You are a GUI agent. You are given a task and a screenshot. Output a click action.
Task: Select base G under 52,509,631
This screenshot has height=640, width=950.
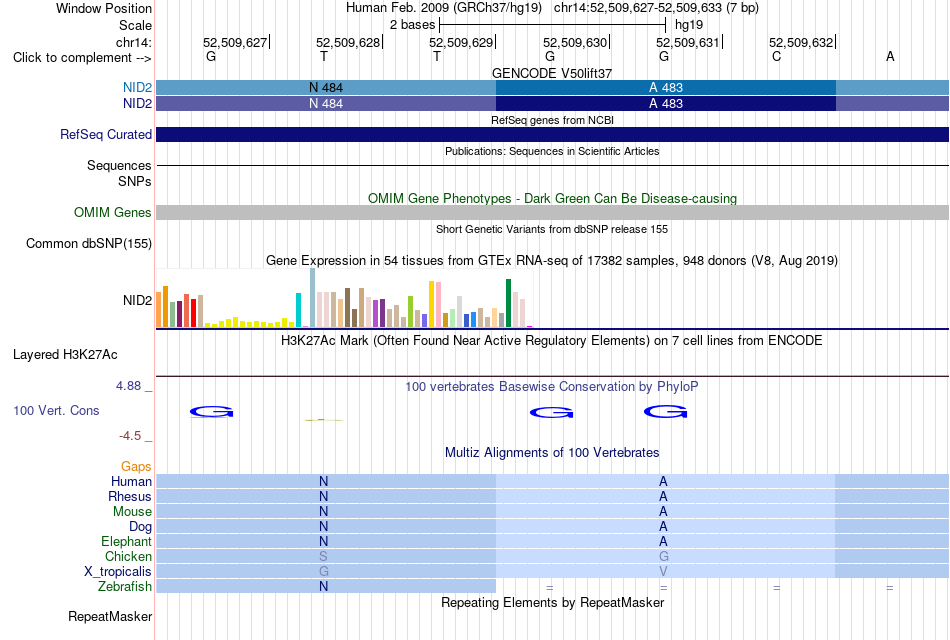(664, 56)
